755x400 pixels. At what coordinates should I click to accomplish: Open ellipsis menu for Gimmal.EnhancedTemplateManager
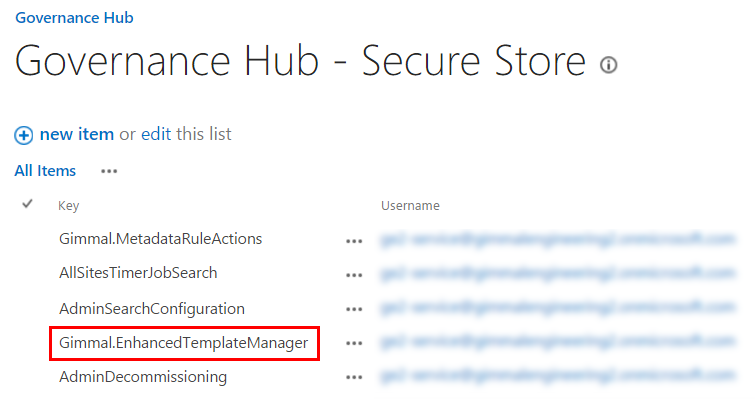353,344
